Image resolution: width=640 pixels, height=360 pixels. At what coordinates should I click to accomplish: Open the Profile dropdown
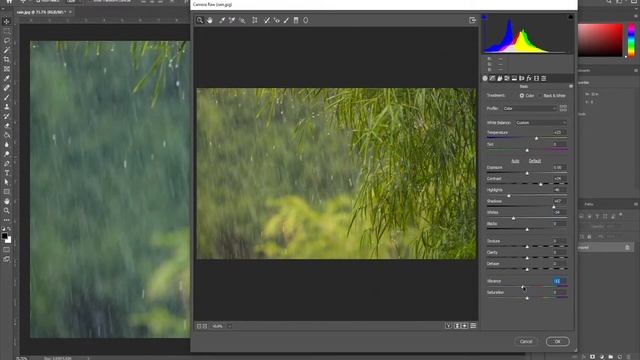pos(529,109)
